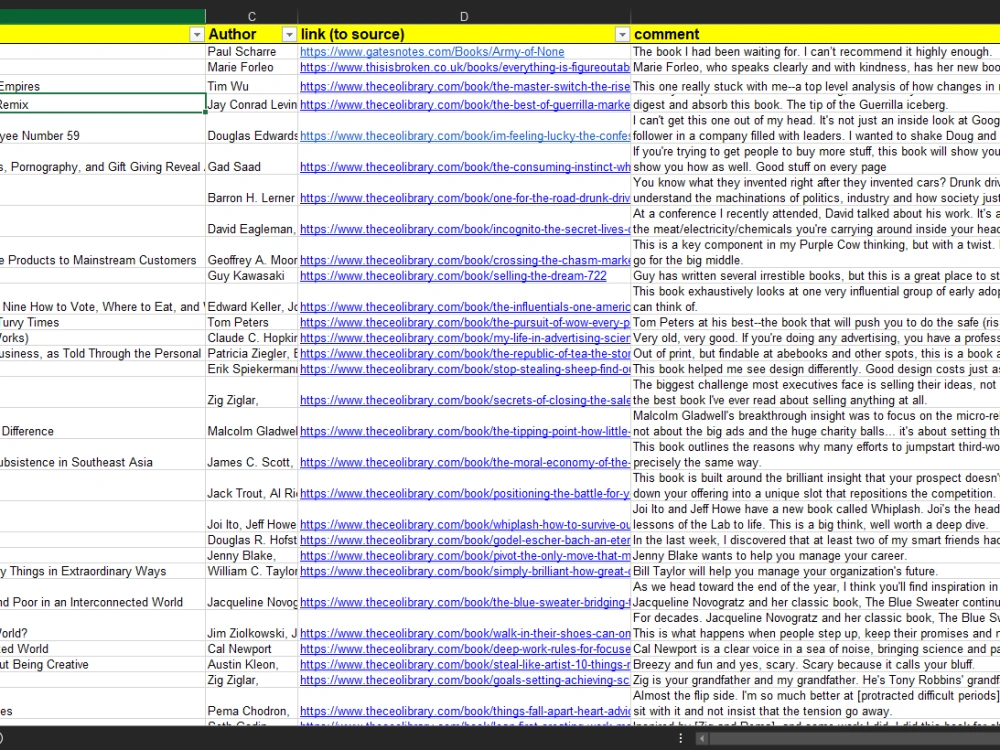Open my-life-in-advertising link
The width and height of the screenshot is (1000, 750).
tap(464, 338)
